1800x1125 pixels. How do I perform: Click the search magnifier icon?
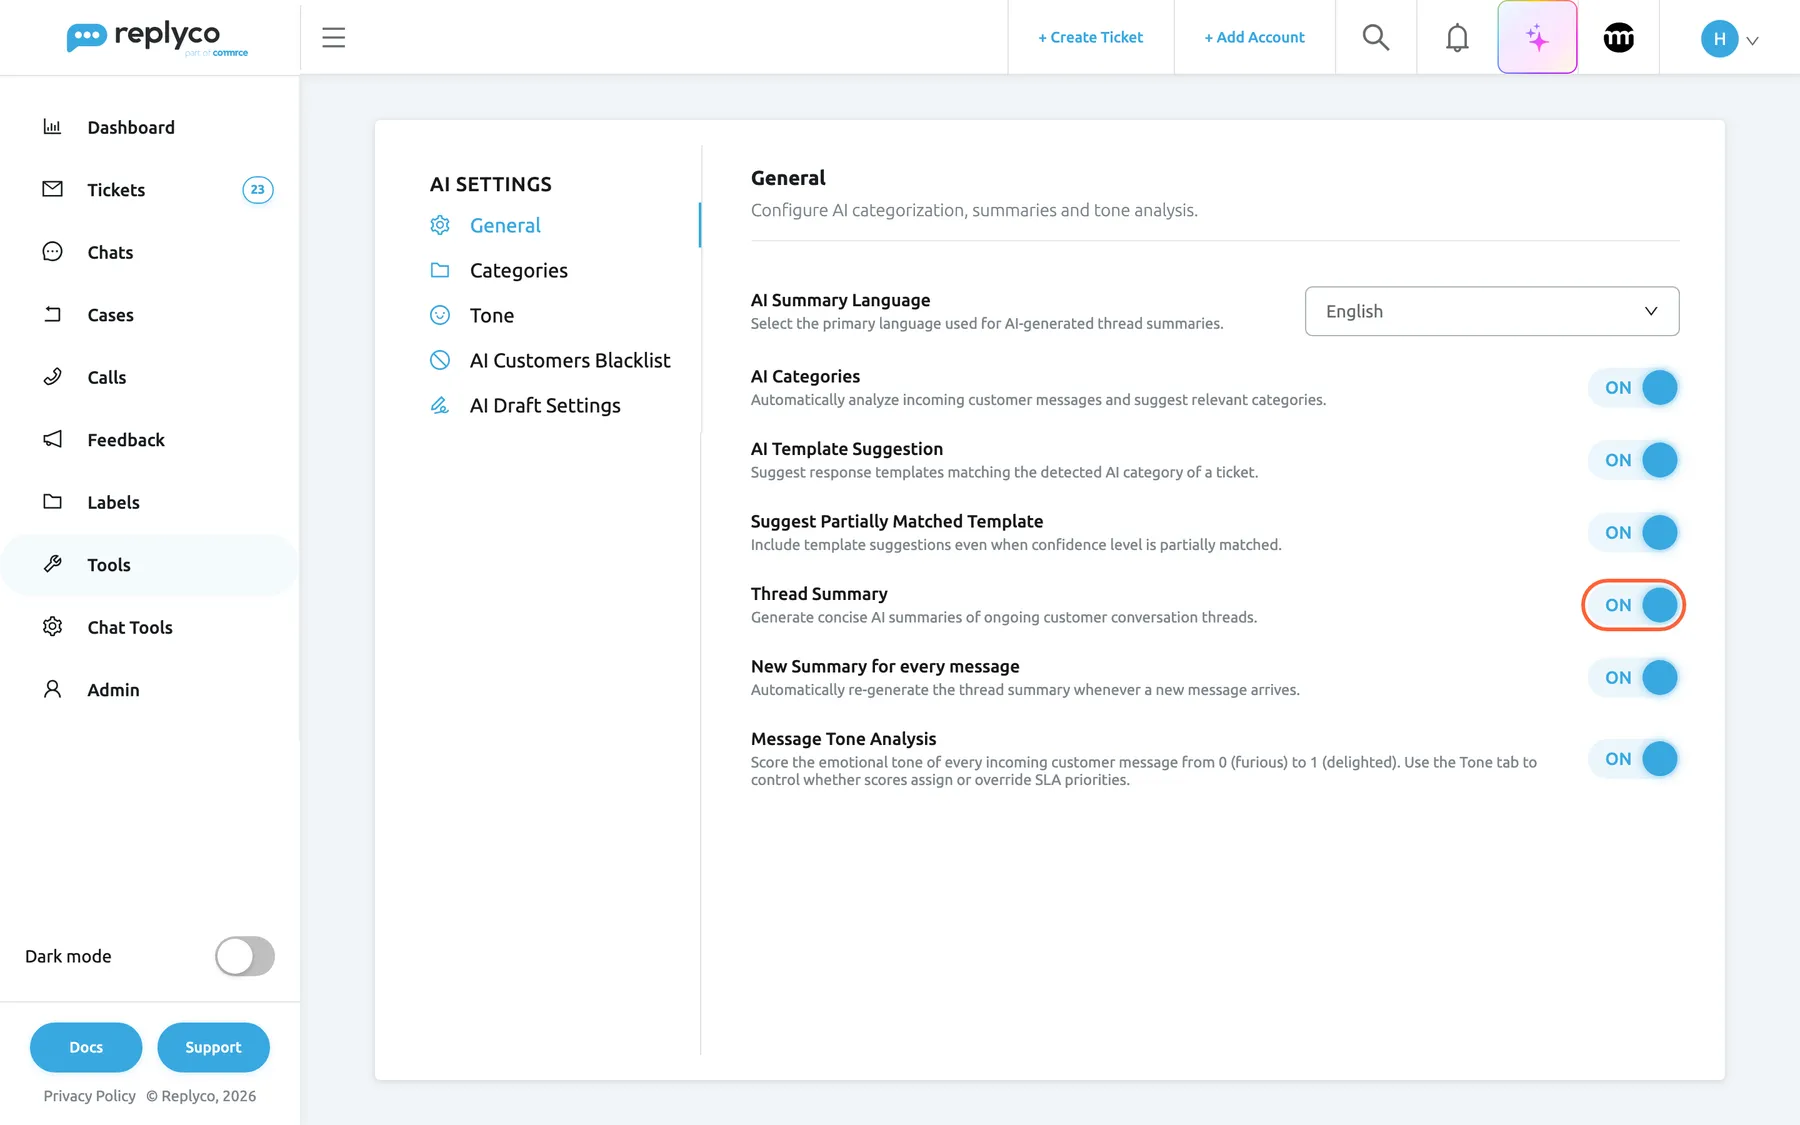point(1376,38)
